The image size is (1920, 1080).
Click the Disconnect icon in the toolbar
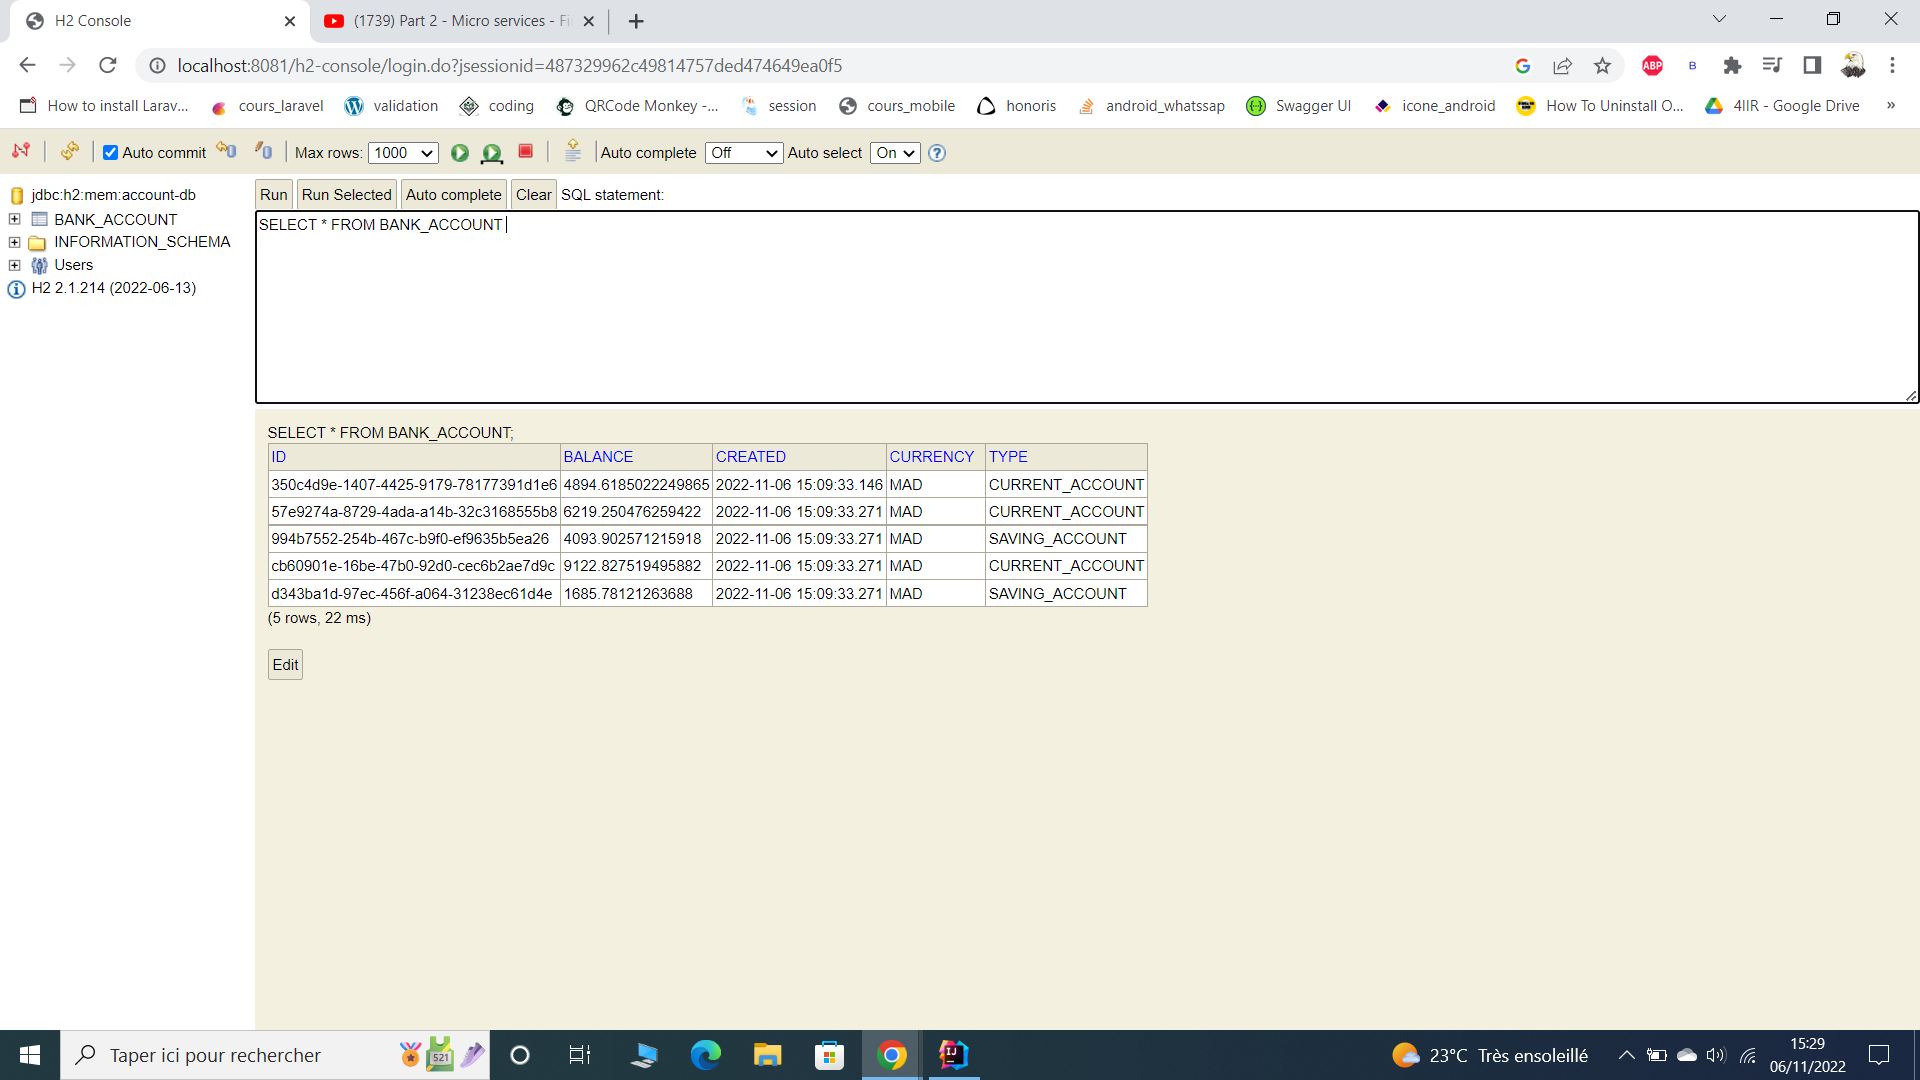click(21, 152)
